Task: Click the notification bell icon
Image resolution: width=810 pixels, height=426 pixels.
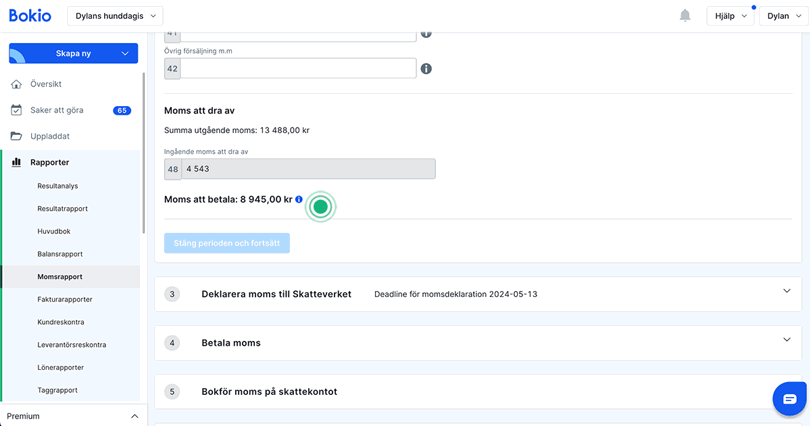Action: [x=685, y=16]
